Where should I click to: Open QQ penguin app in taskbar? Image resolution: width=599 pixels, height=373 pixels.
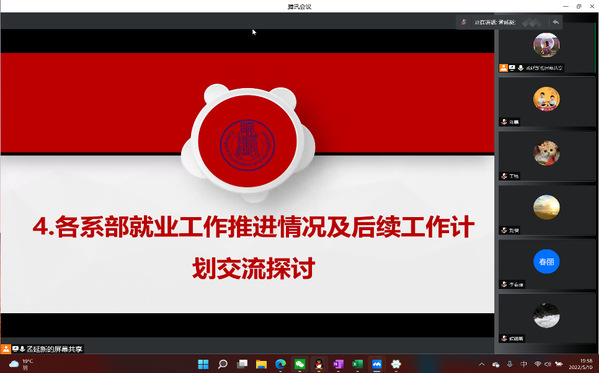(x=319, y=364)
